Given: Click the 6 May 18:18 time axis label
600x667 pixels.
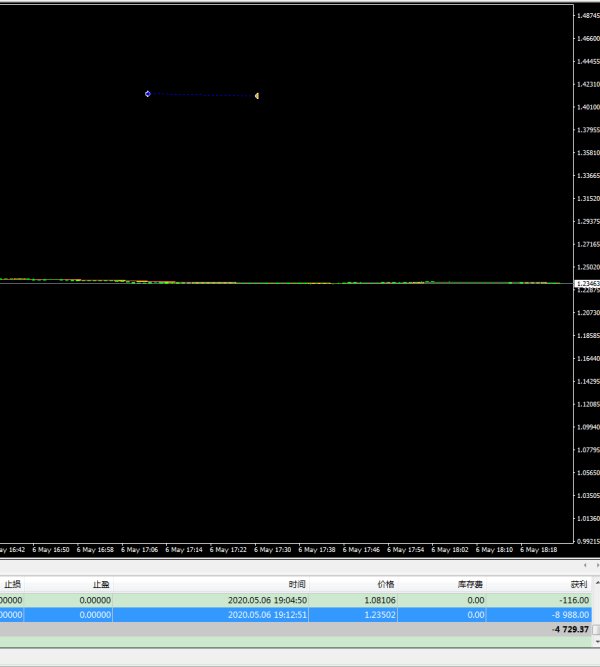Looking at the screenshot, I should coord(539,549).
